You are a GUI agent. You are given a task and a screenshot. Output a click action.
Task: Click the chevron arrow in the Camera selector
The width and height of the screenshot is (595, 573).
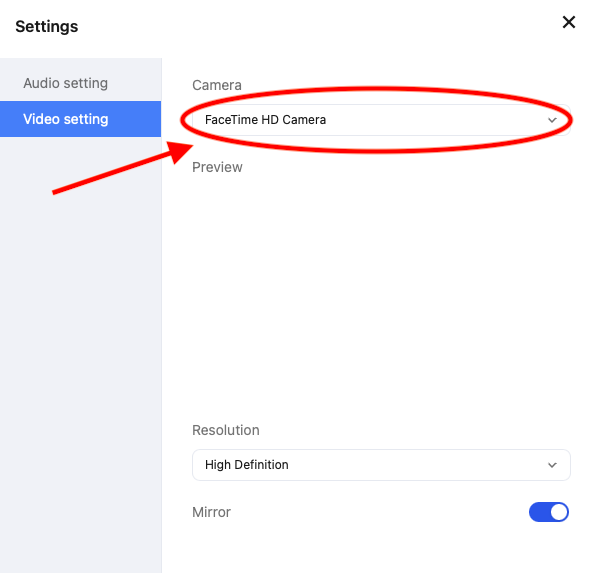(x=552, y=120)
